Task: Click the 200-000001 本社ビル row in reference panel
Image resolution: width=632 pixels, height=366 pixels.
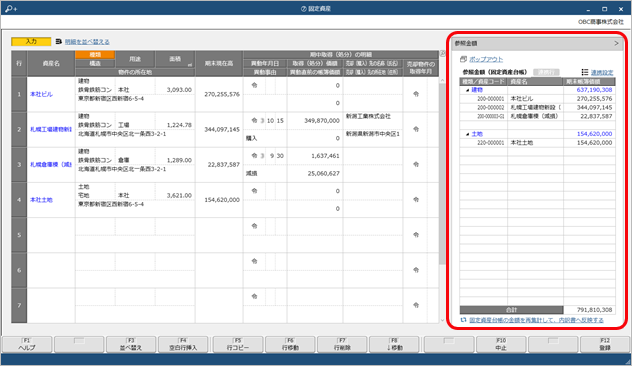Action: coord(537,99)
